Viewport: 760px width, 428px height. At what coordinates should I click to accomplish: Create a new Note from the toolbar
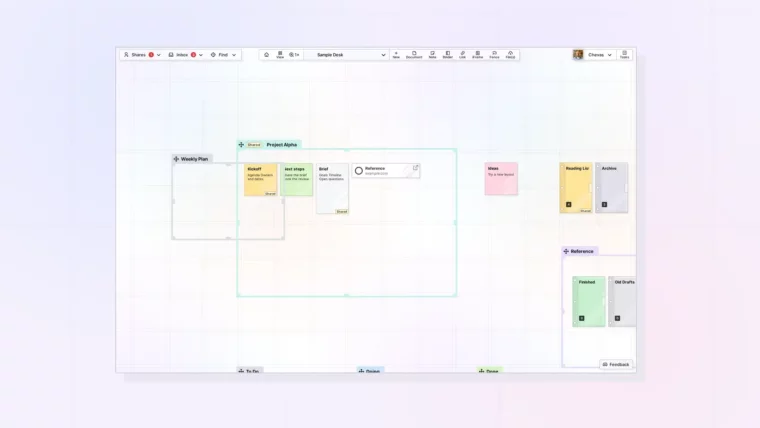pyautogui.click(x=432, y=55)
